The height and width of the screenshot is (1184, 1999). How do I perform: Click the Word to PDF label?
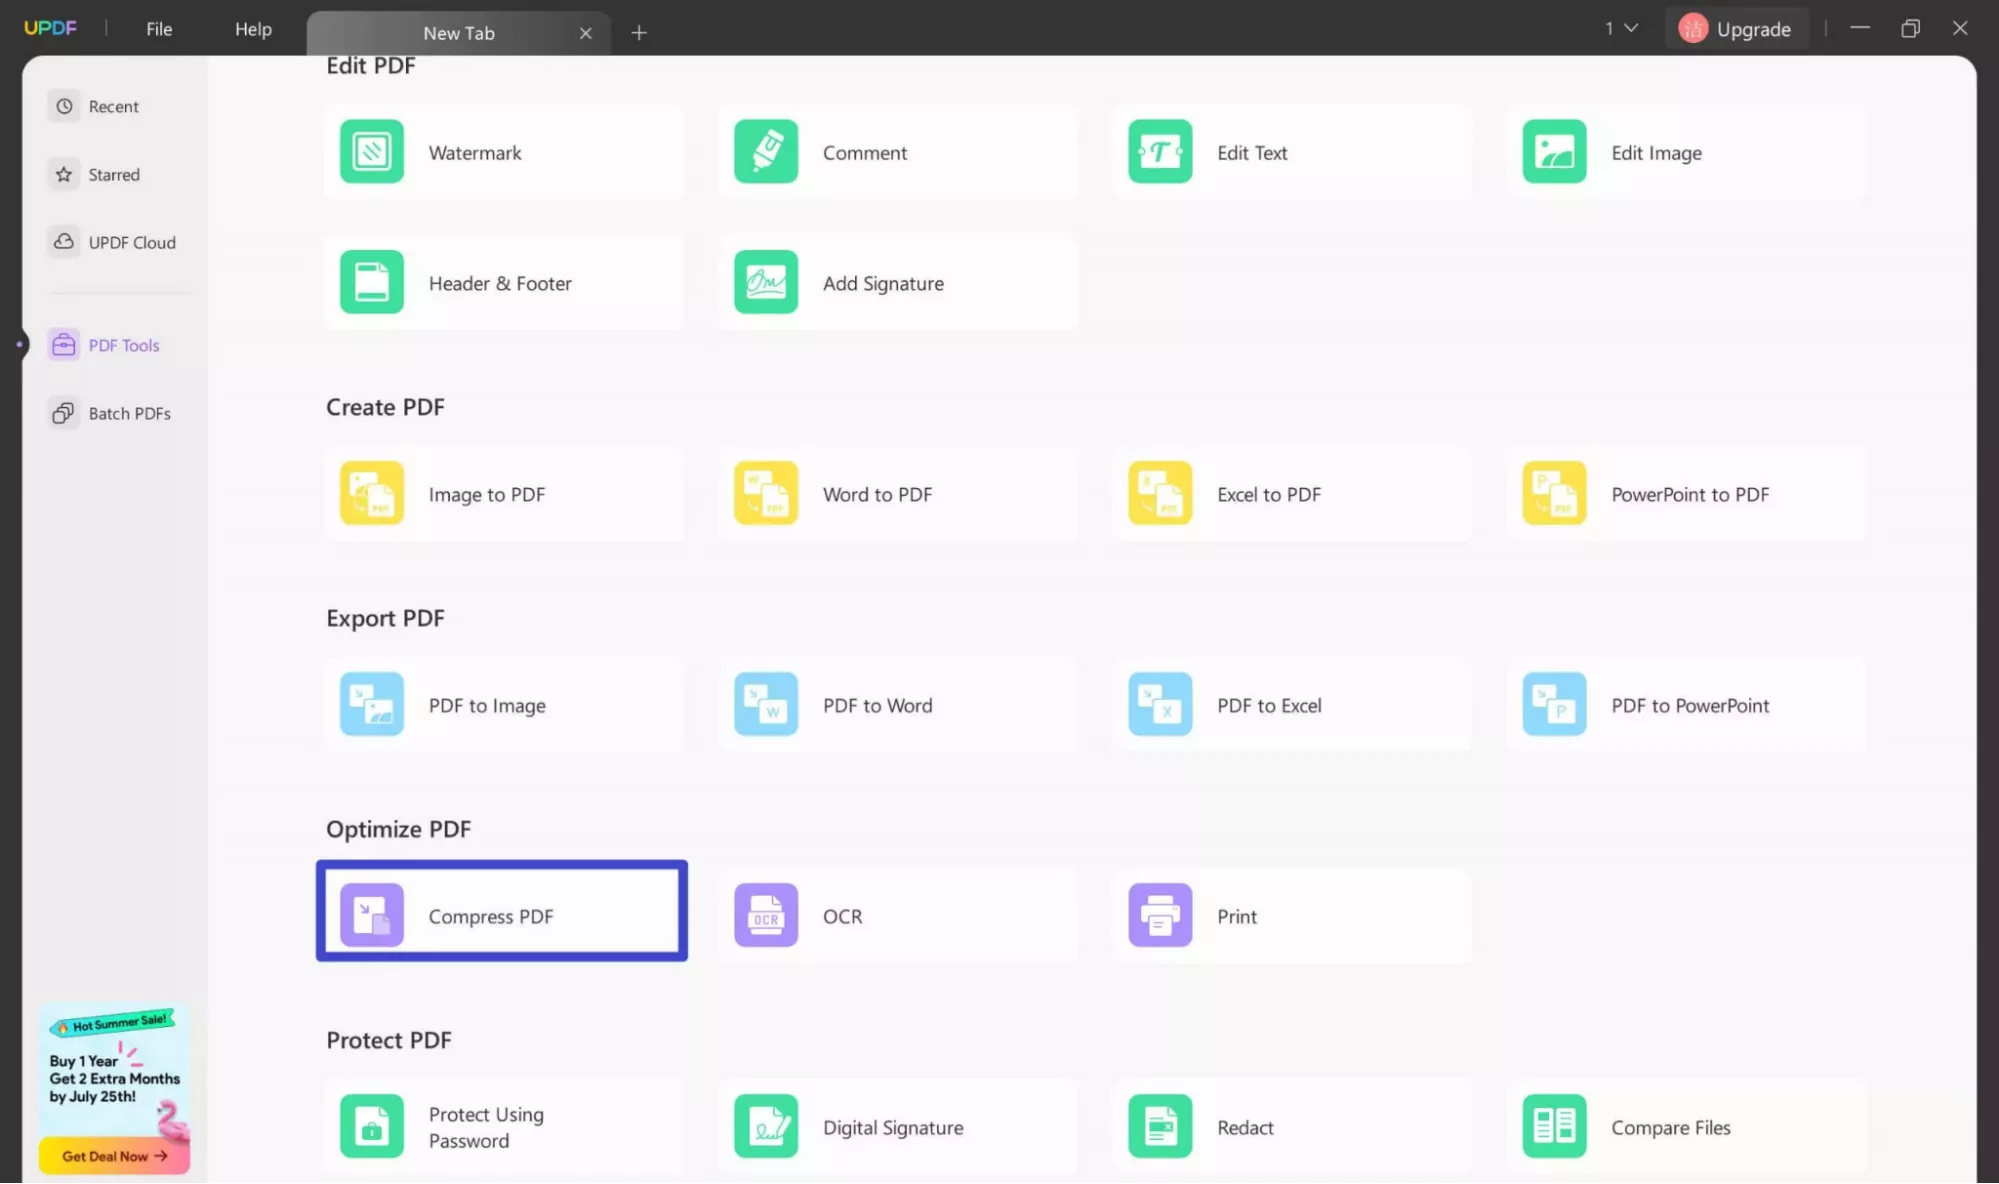click(x=877, y=494)
